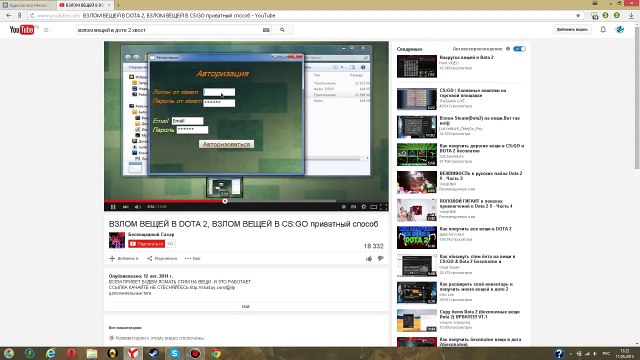Open CS:GO suggested video title
Screen dimensions: 640x360
tap(473, 93)
